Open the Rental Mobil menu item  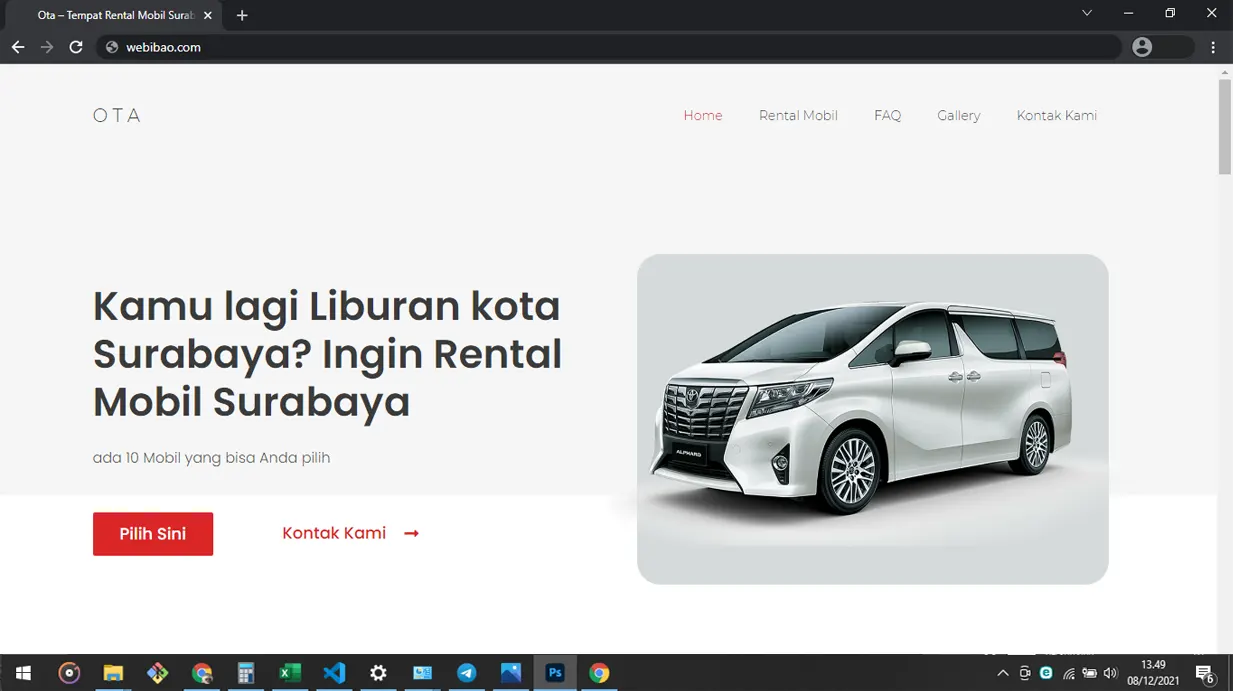798,116
